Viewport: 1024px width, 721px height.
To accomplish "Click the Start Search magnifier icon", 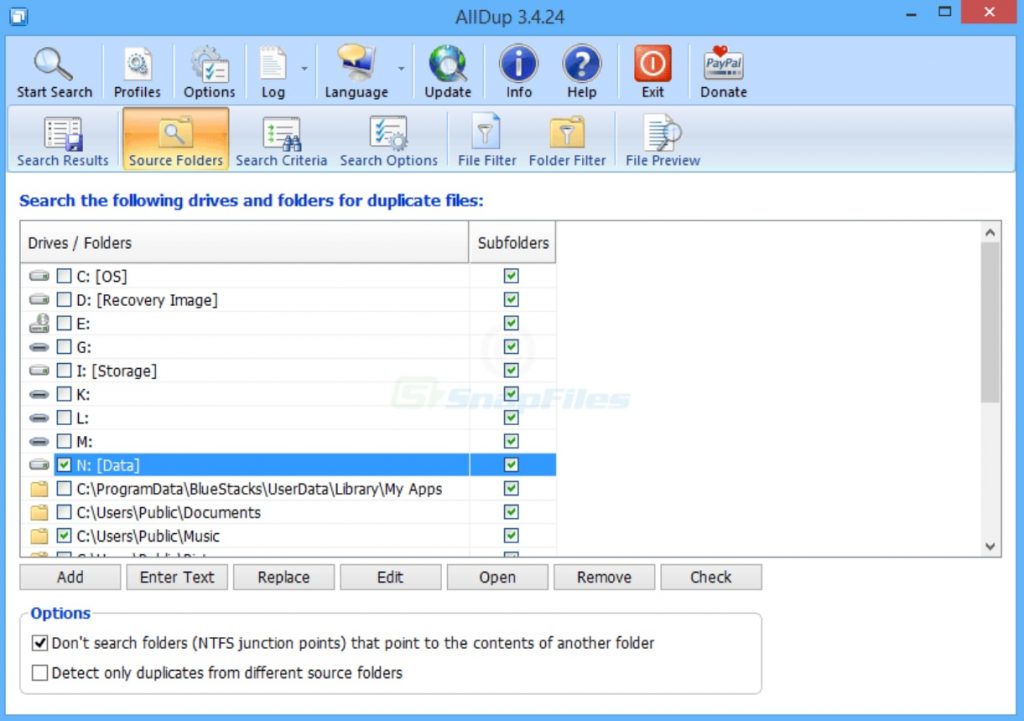I will coord(54,65).
